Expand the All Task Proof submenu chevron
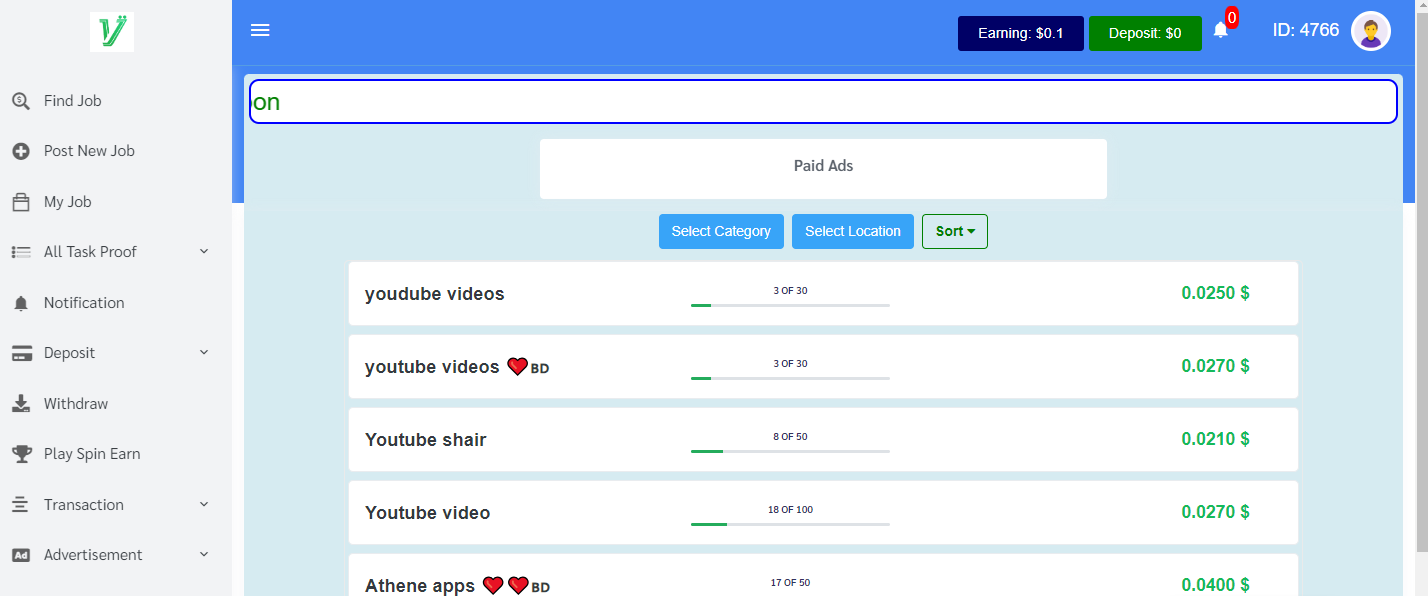This screenshot has width=1428, height=596. click(204, 251)
